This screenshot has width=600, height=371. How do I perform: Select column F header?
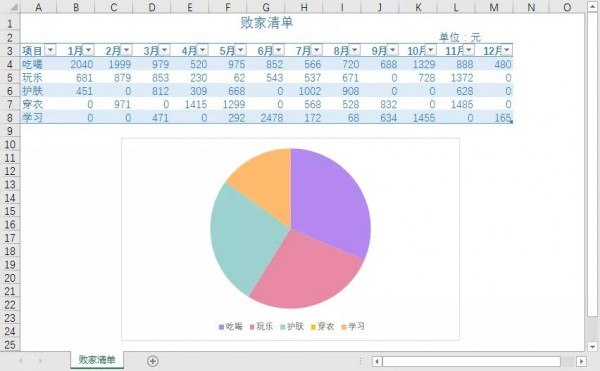(228, 7)
